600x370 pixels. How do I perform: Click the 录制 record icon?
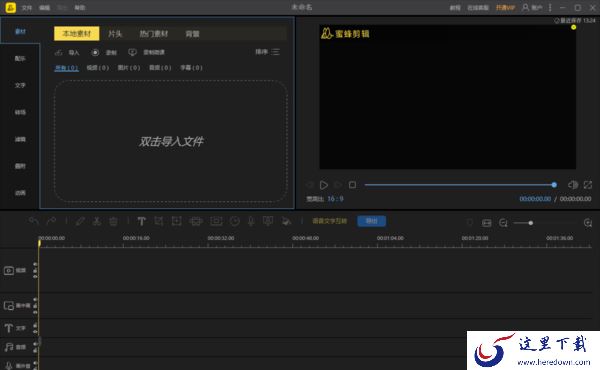point(95,52)
